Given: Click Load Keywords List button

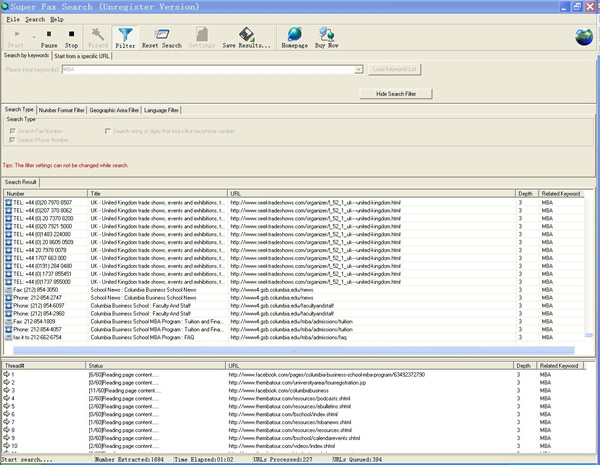Looking at the screenshot, I should pos(395,69).
